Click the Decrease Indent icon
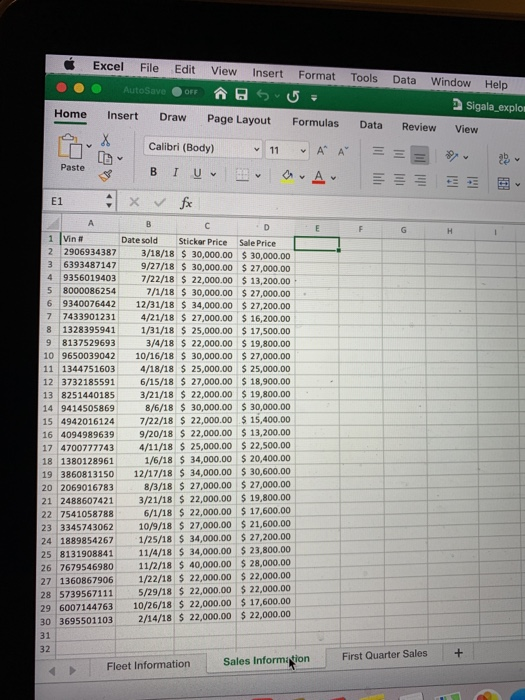The width and height of the screenshot is (525, 700). click(x=452, y=182)
